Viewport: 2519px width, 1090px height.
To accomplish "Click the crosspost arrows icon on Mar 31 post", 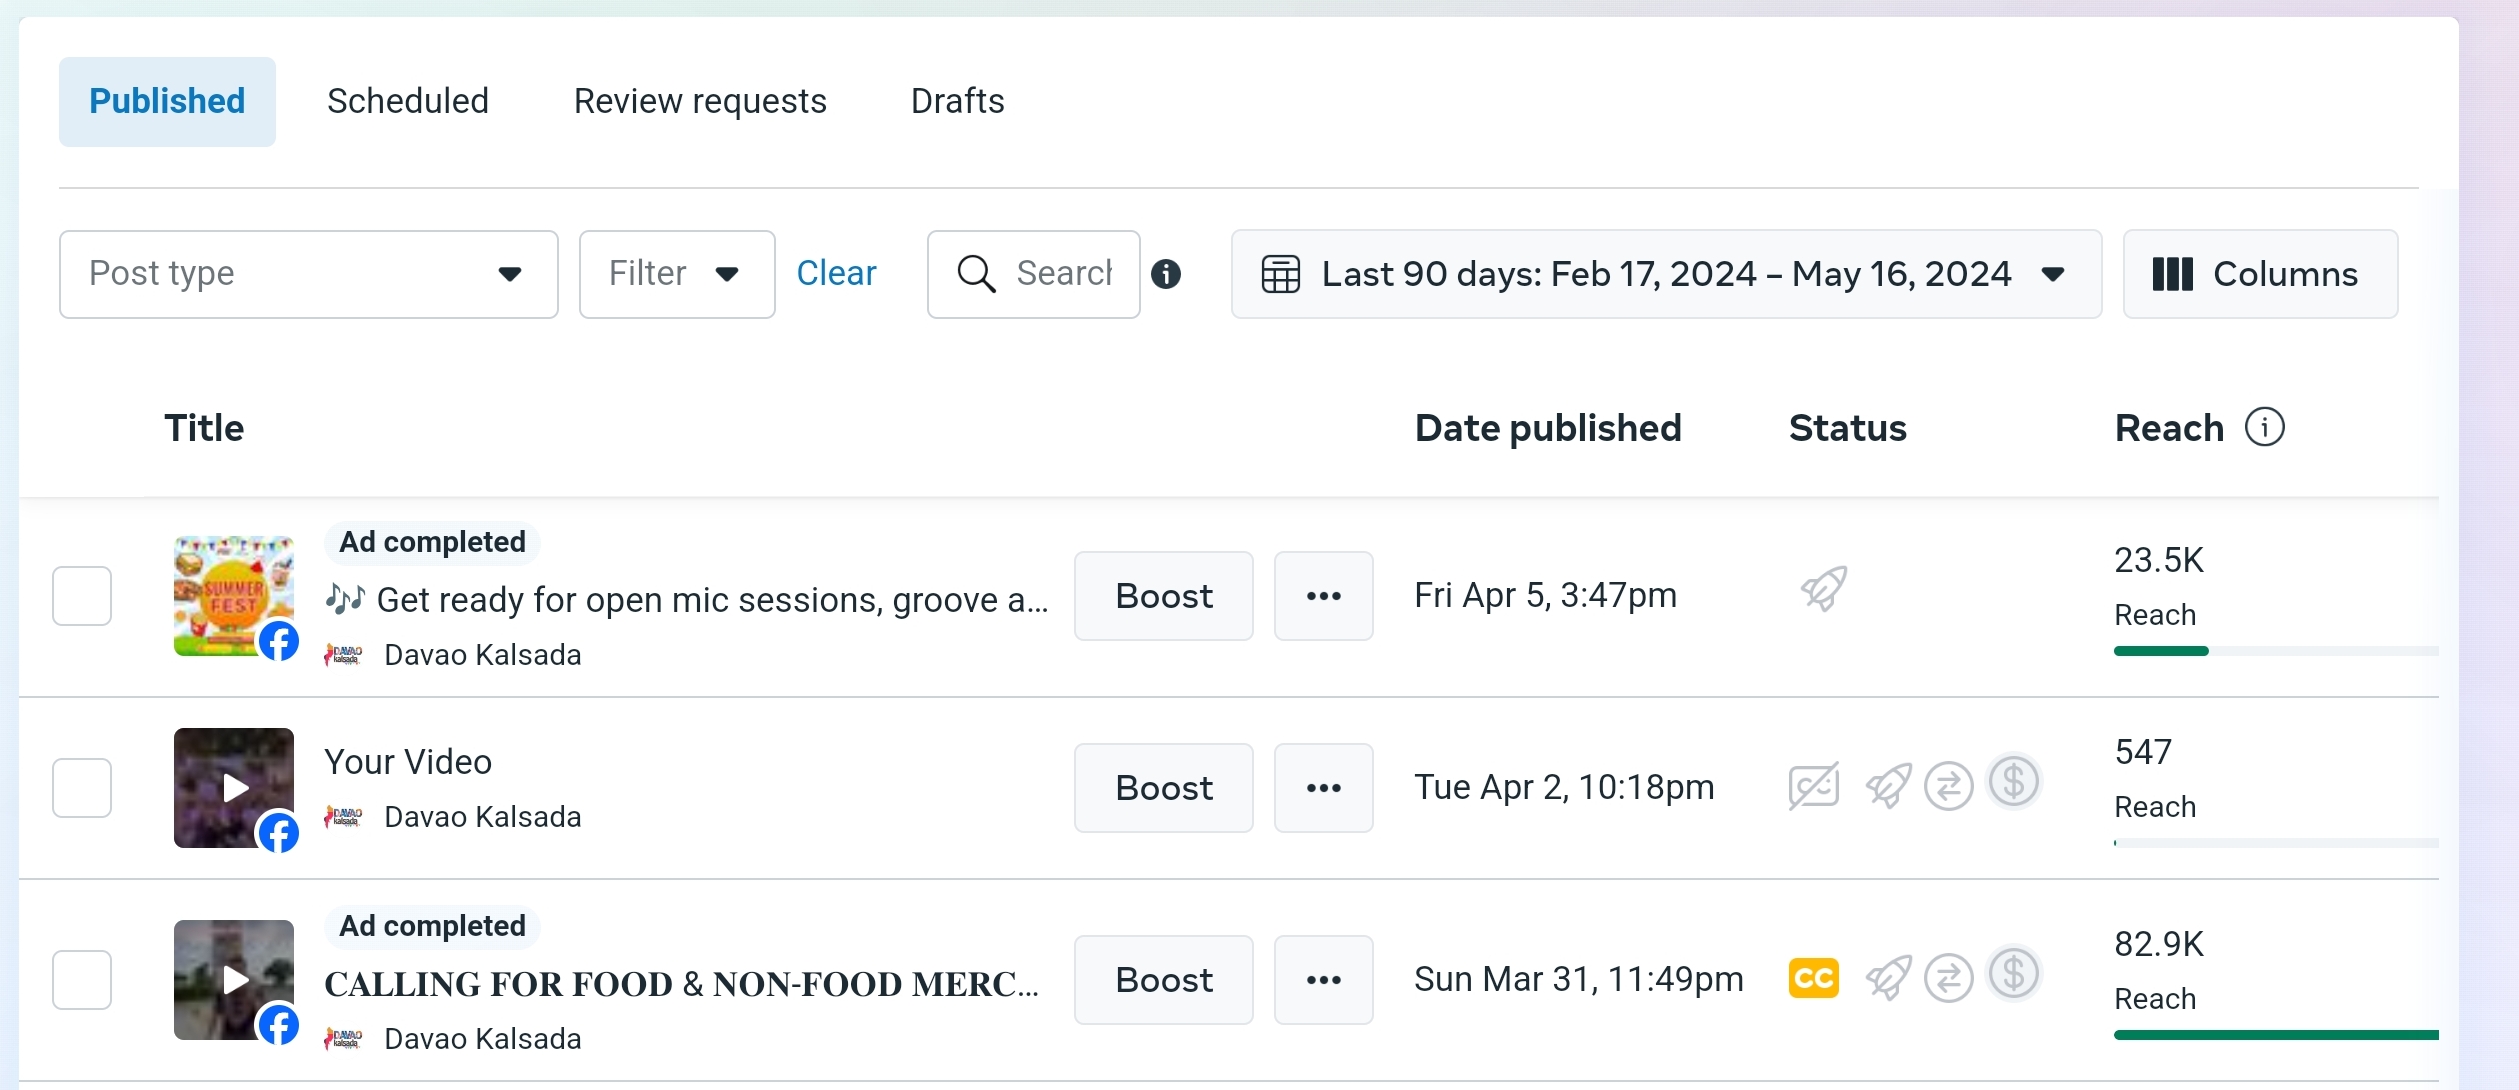I will [x=1948, y=978].
